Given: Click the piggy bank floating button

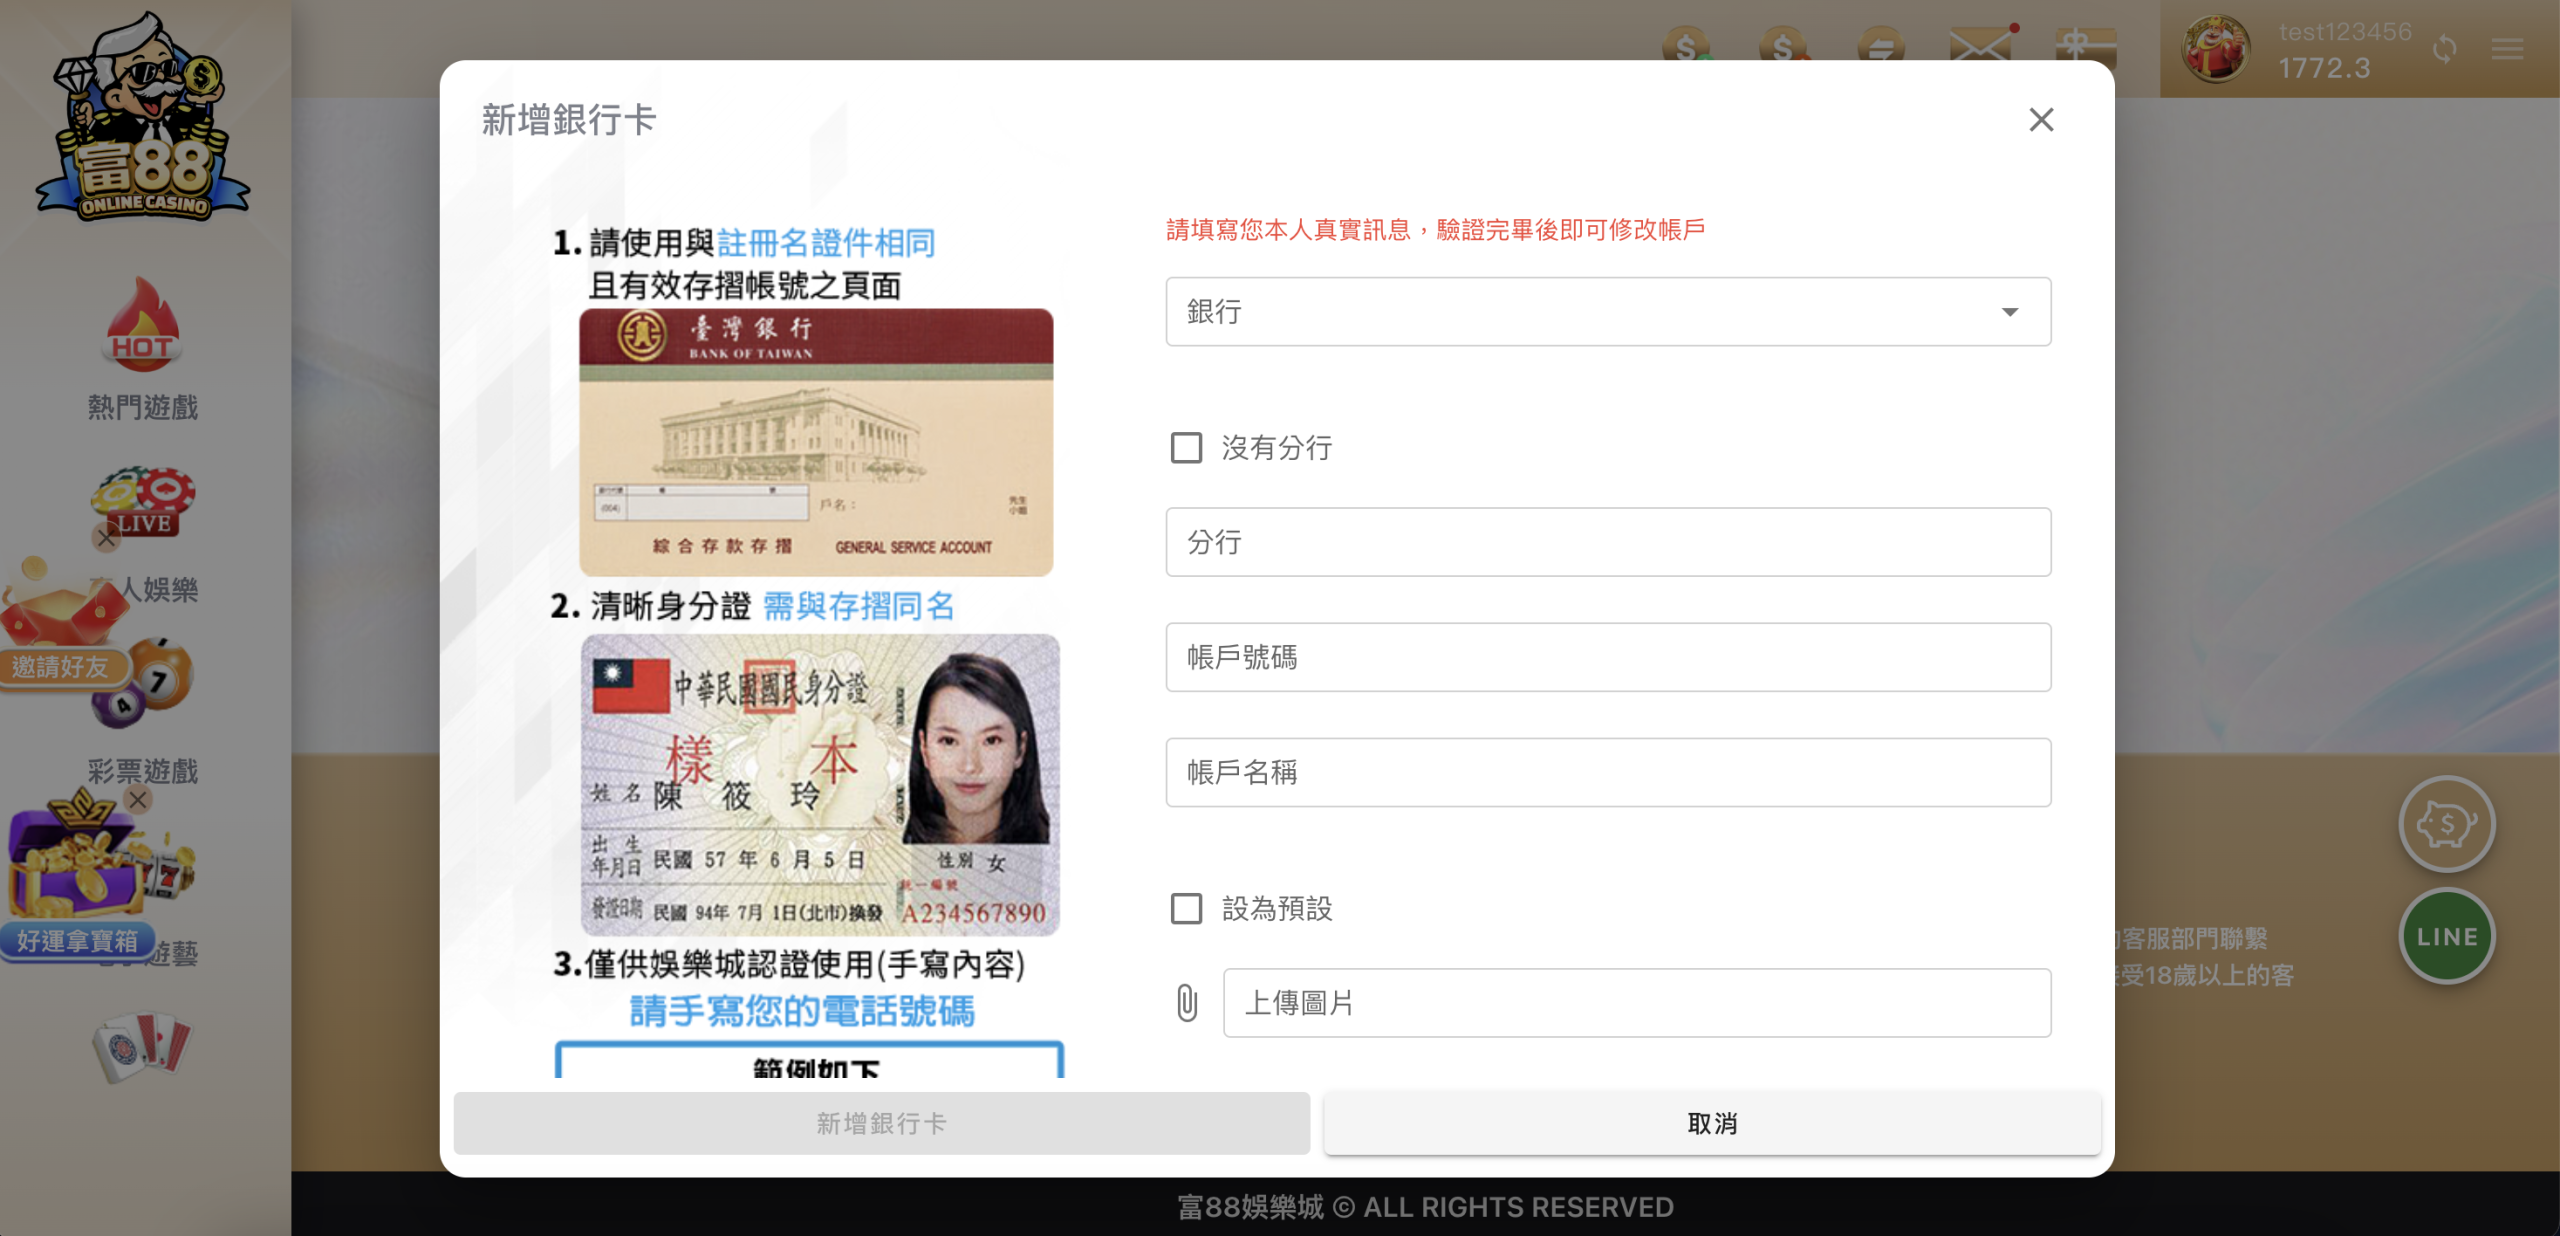Looking at the screenshot, I should coord(2446,824).
